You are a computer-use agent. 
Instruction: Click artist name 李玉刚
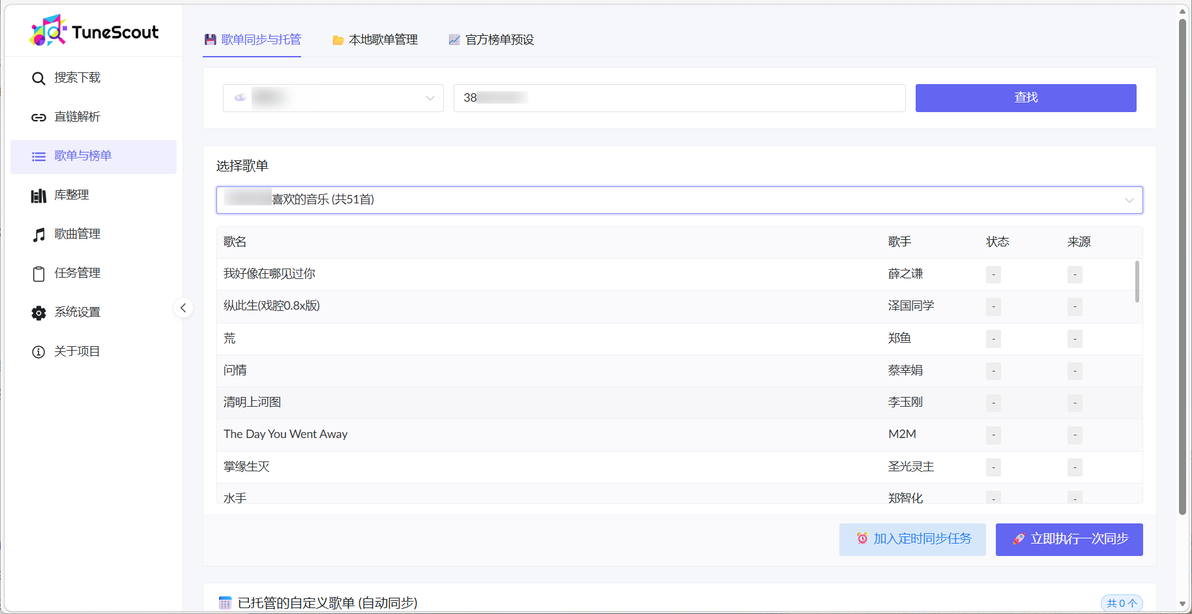point(905,403)
